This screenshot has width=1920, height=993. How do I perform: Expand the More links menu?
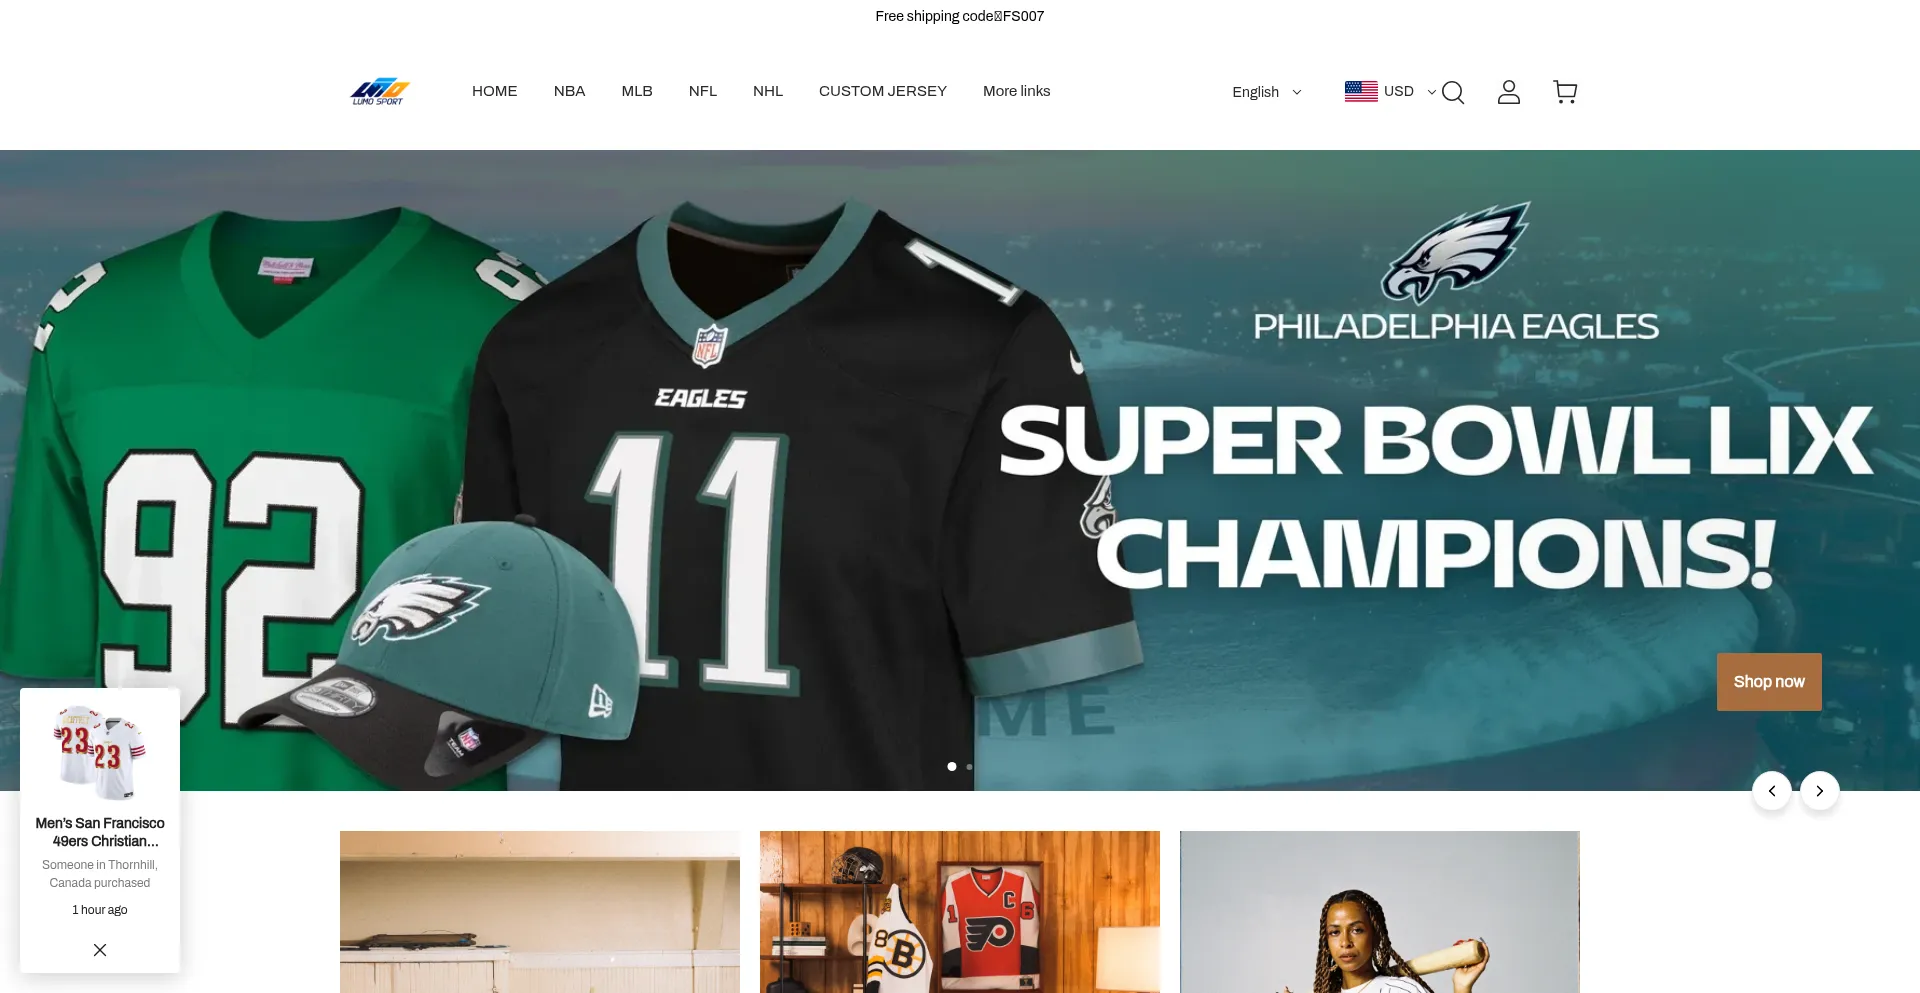coord(1016,91)
